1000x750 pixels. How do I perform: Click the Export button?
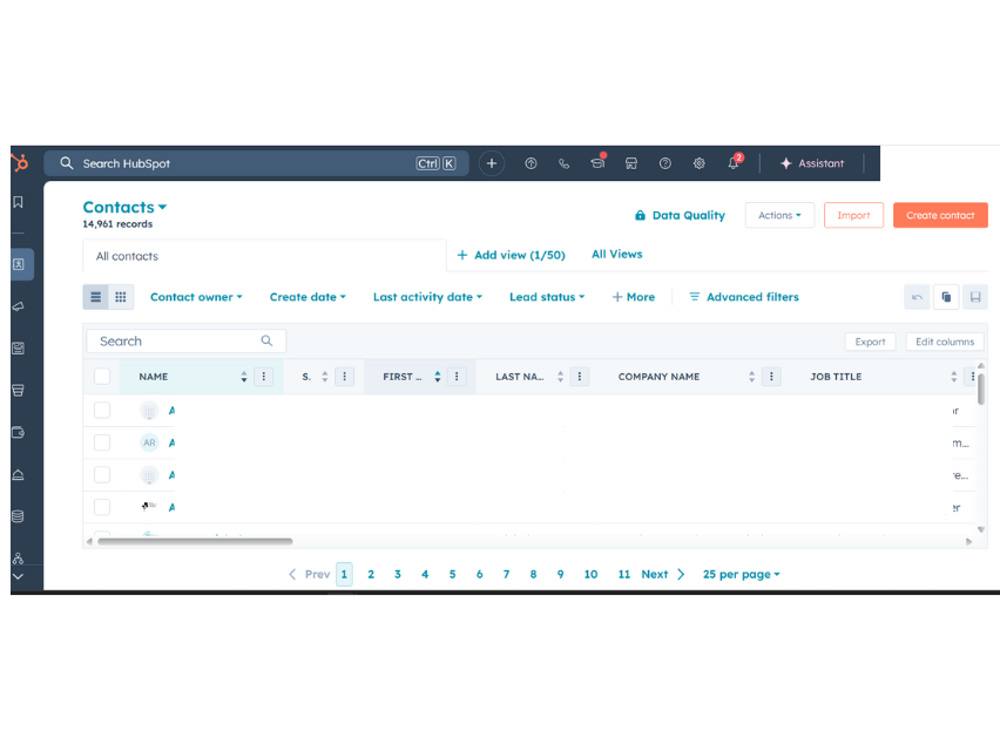click(x=870, y=342)
